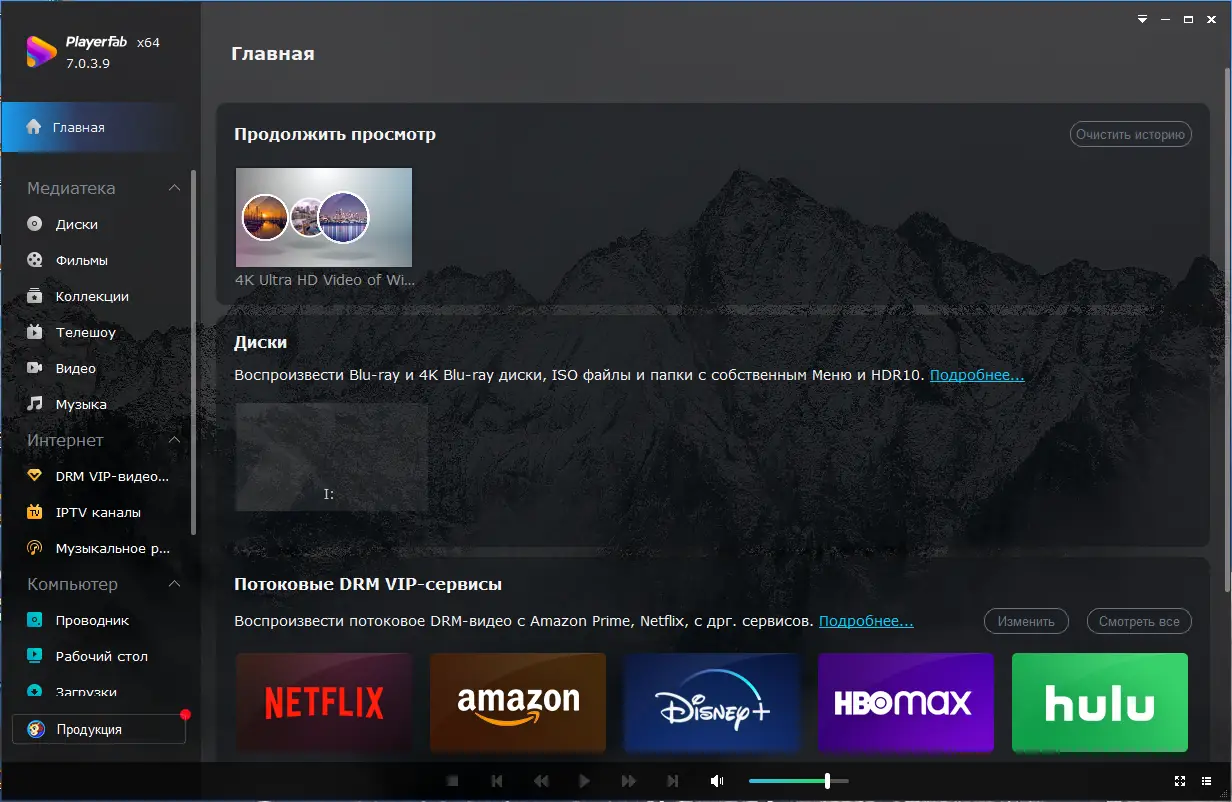Open the I: disc drive tile
The image size is (1232, 802).
331,457
